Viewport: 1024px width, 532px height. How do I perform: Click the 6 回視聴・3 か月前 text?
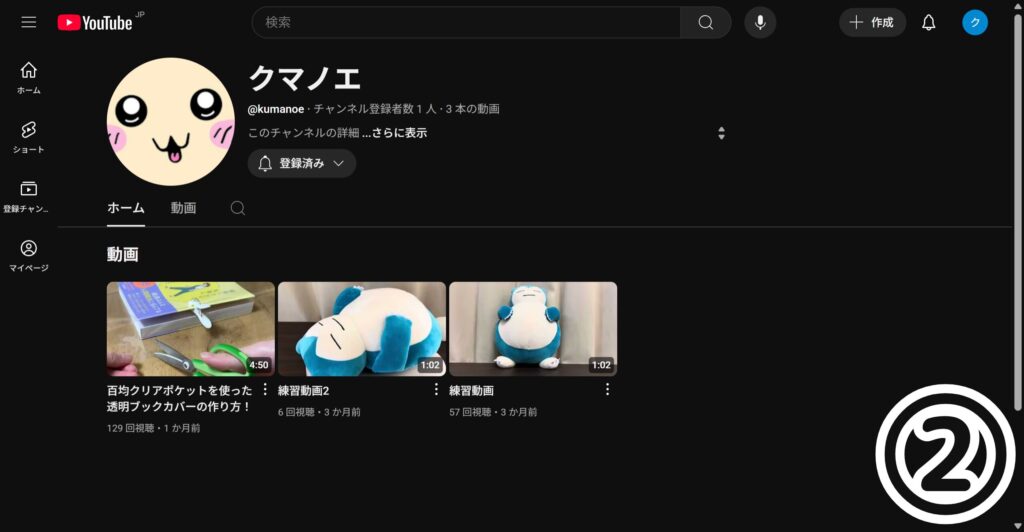(319, 412)
